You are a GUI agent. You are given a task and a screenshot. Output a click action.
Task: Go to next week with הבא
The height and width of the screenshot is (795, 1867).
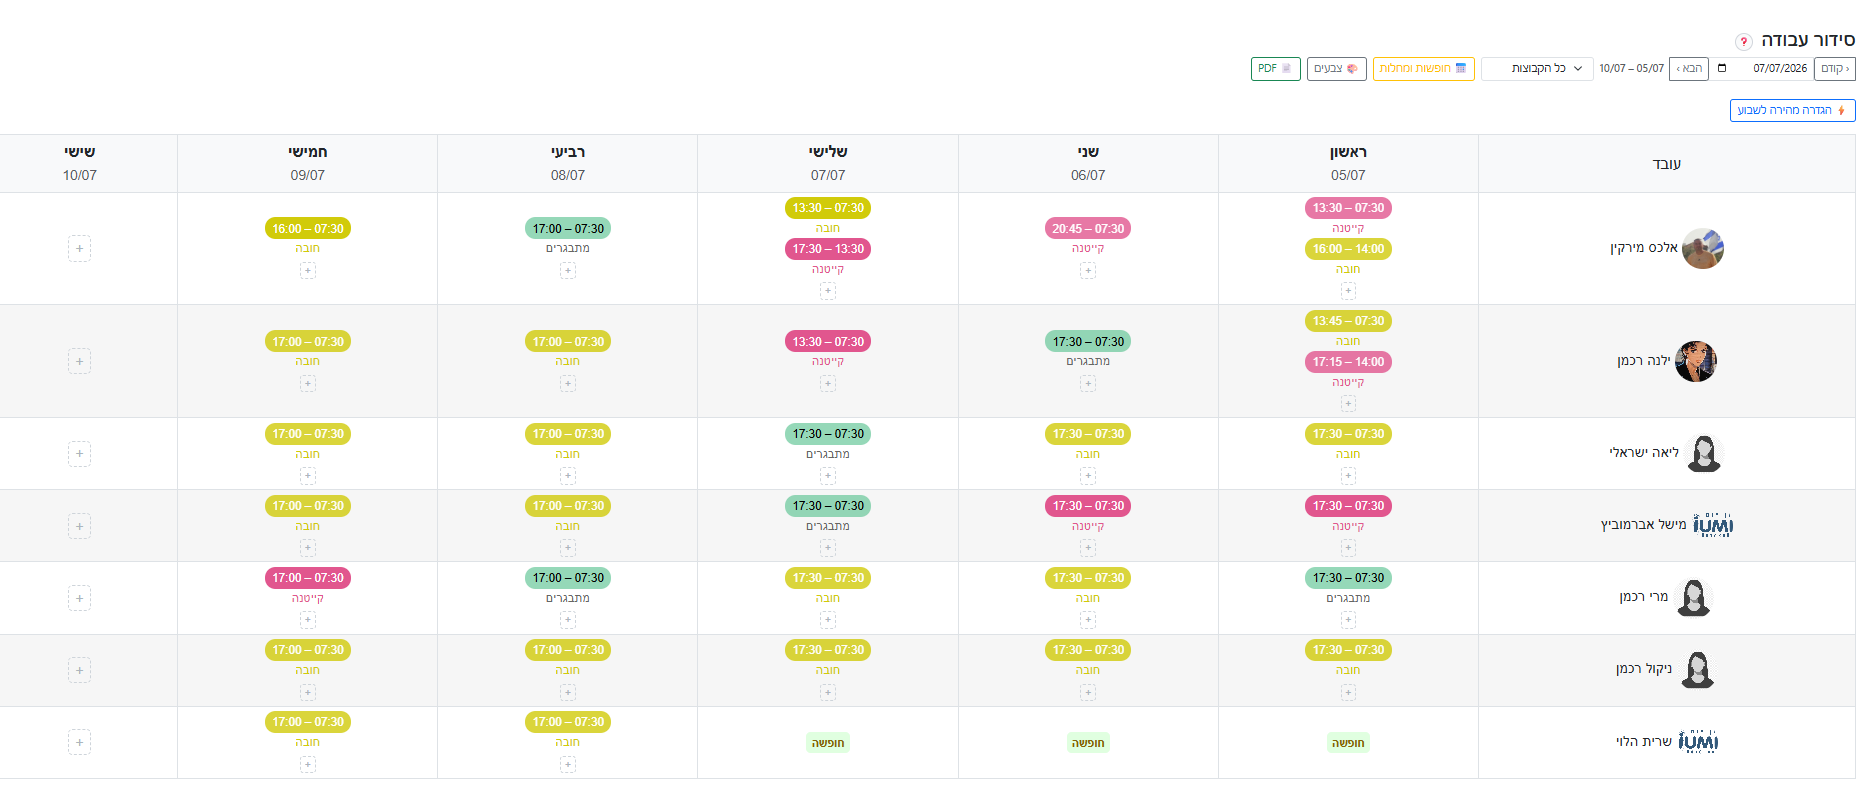click(1689, 69)
